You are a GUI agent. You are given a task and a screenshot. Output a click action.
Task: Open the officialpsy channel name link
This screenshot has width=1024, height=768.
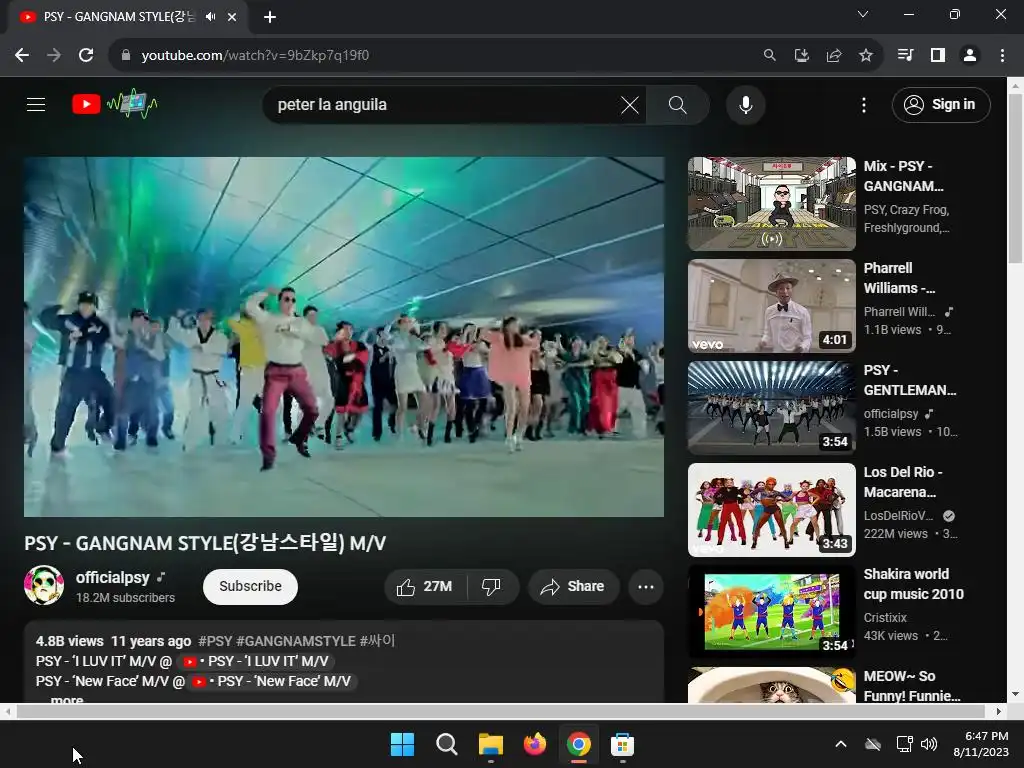(112, 577)
